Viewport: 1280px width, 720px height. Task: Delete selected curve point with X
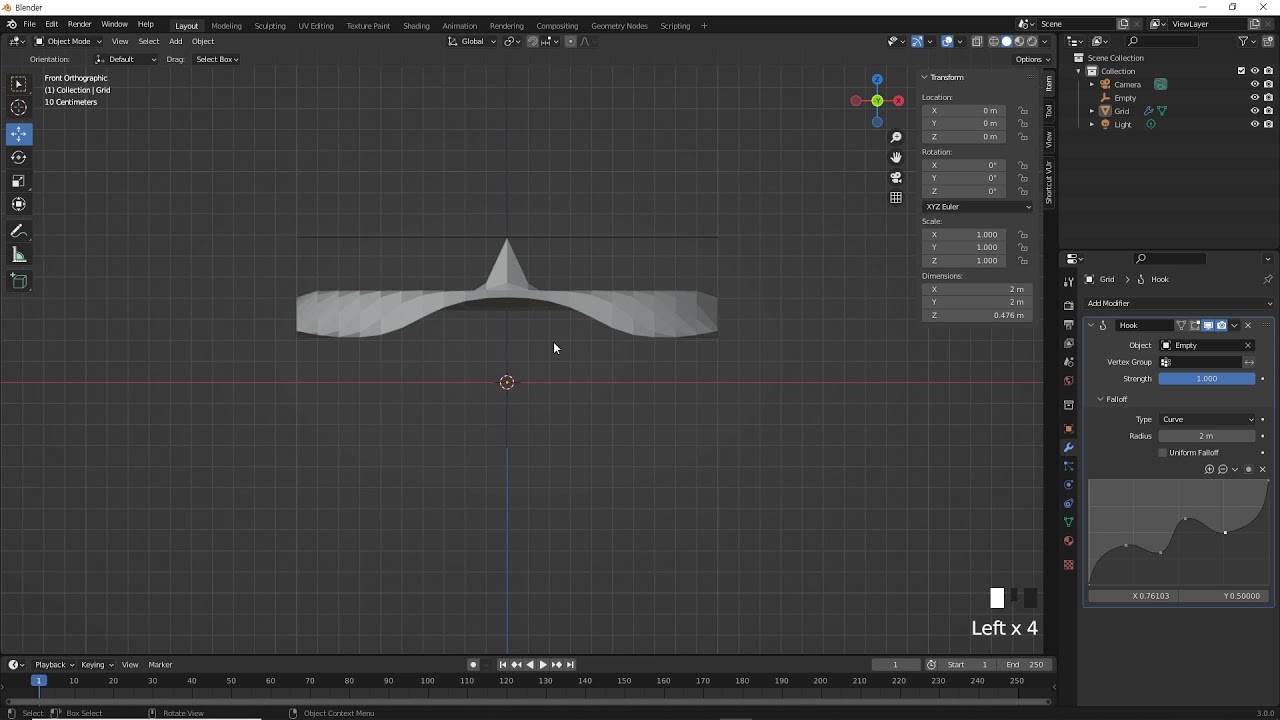[1262, 469]
